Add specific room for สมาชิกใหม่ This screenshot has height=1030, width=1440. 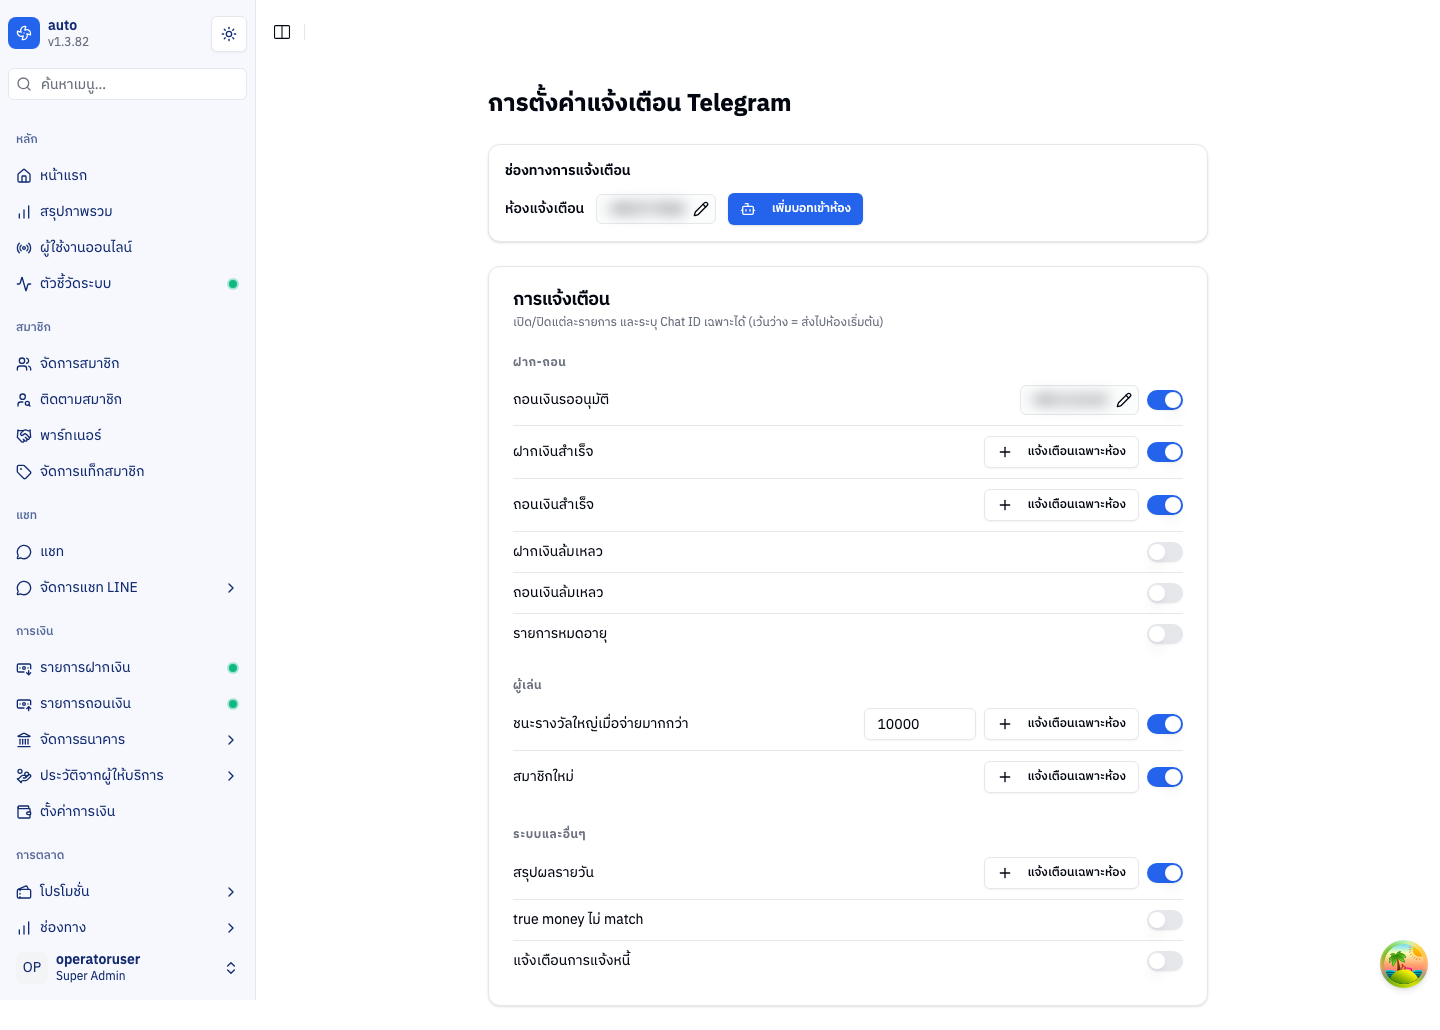tap(1061, 777)
